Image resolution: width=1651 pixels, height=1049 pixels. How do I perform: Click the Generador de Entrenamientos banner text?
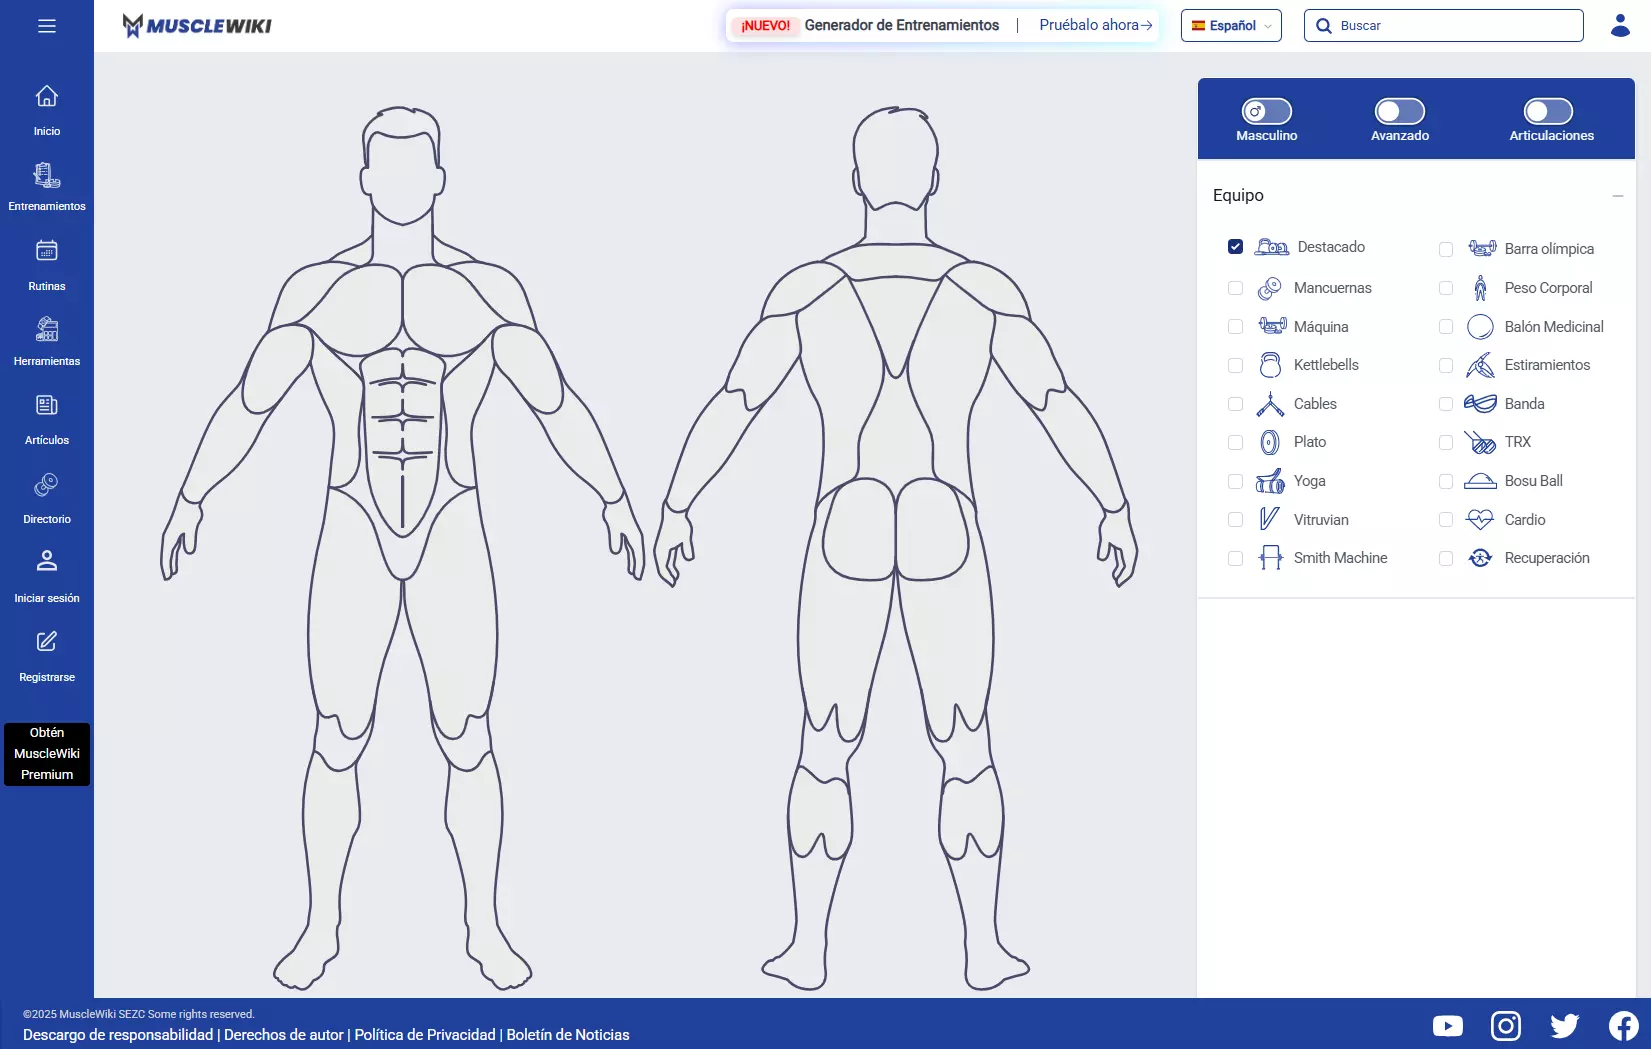click(x=902, y=25)
